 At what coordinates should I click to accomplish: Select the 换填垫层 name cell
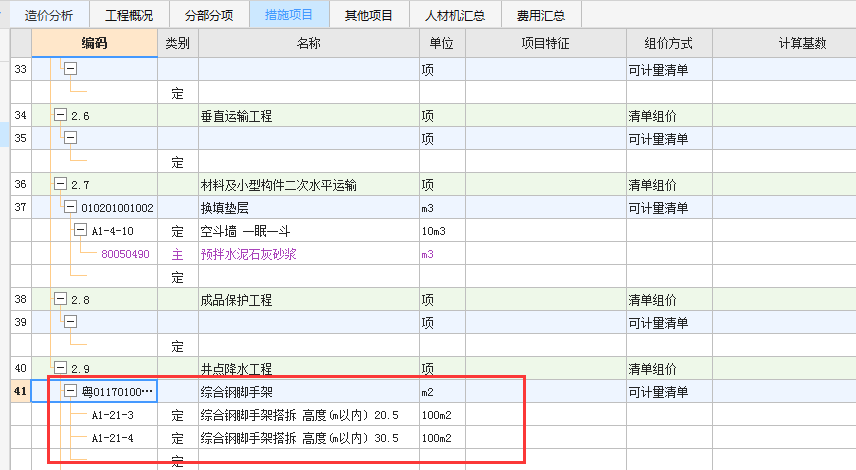[x=309, y=208]
